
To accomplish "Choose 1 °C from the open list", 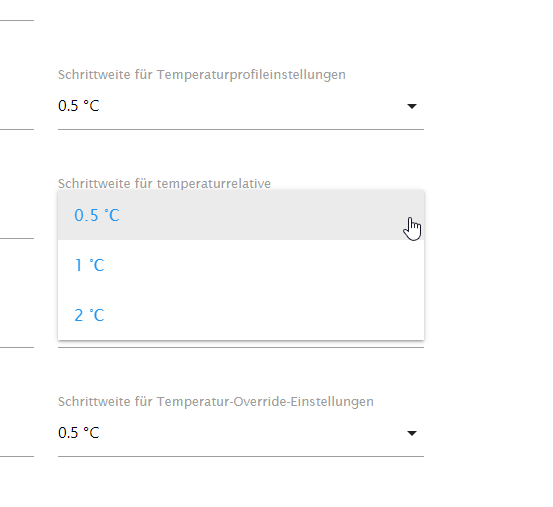I will click(241, 265).
